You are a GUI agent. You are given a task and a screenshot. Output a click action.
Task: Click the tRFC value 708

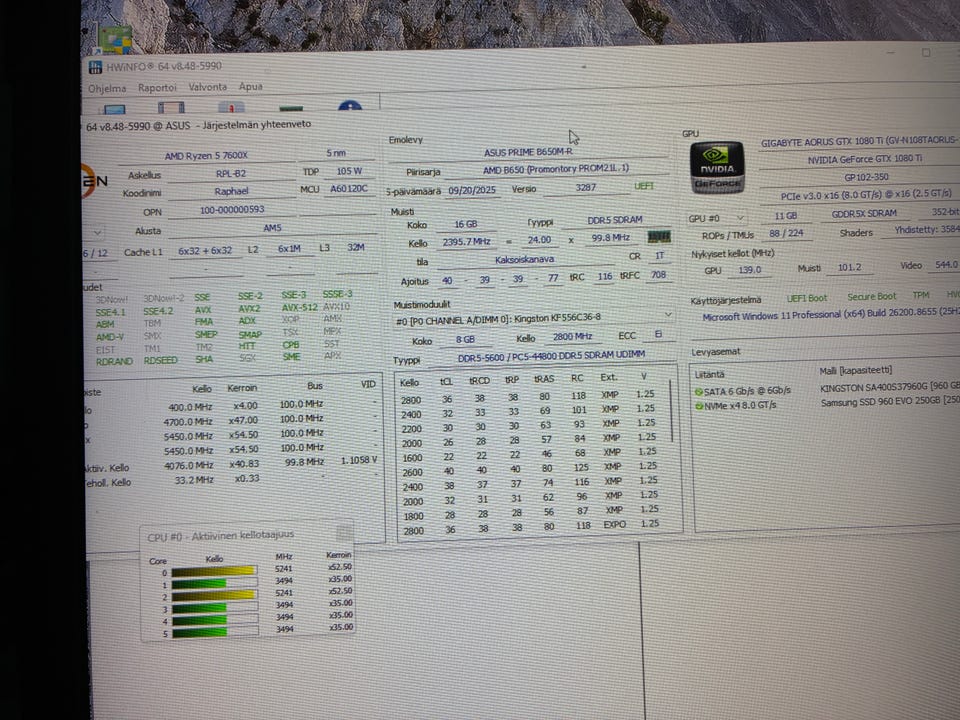pyautogui.click(x=658, y=275)
